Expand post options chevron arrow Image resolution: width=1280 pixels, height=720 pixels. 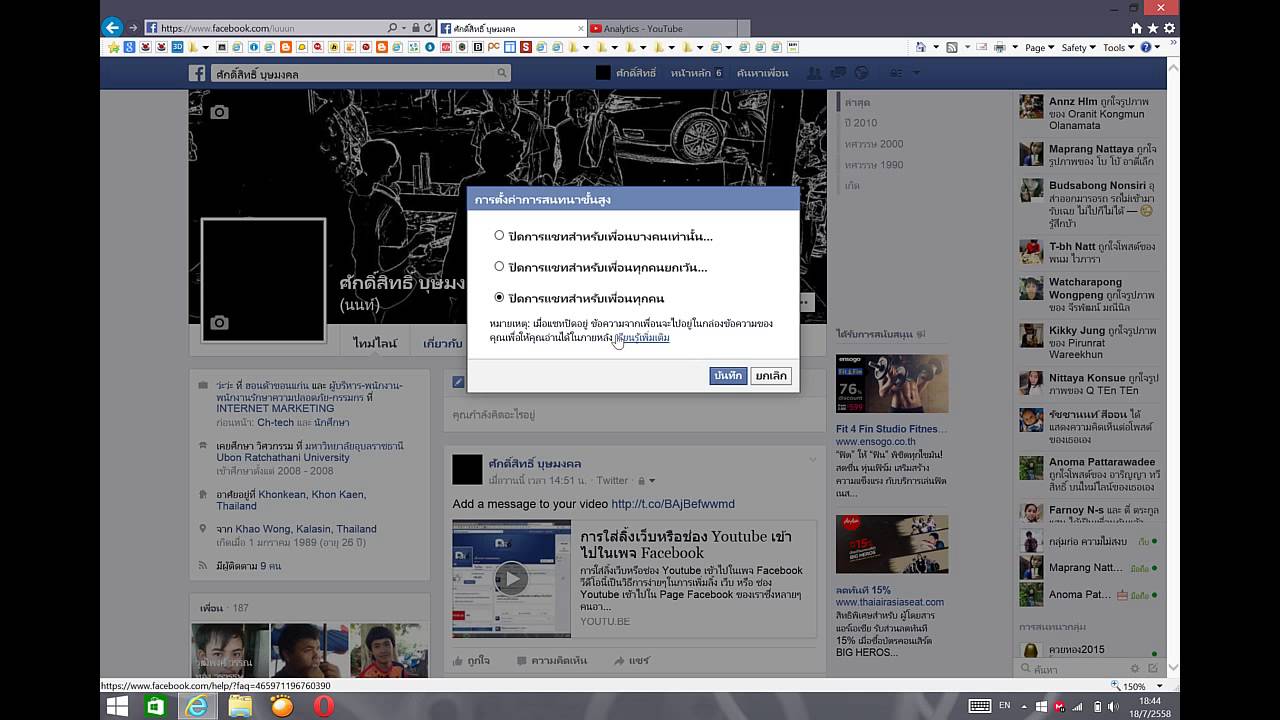click(812, 459)
